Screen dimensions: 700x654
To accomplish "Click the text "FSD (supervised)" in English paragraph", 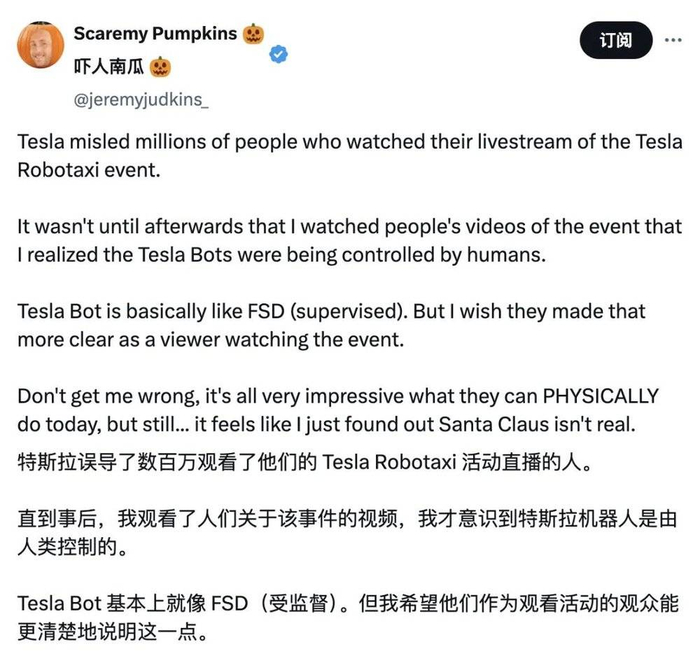I will (313, 312).
